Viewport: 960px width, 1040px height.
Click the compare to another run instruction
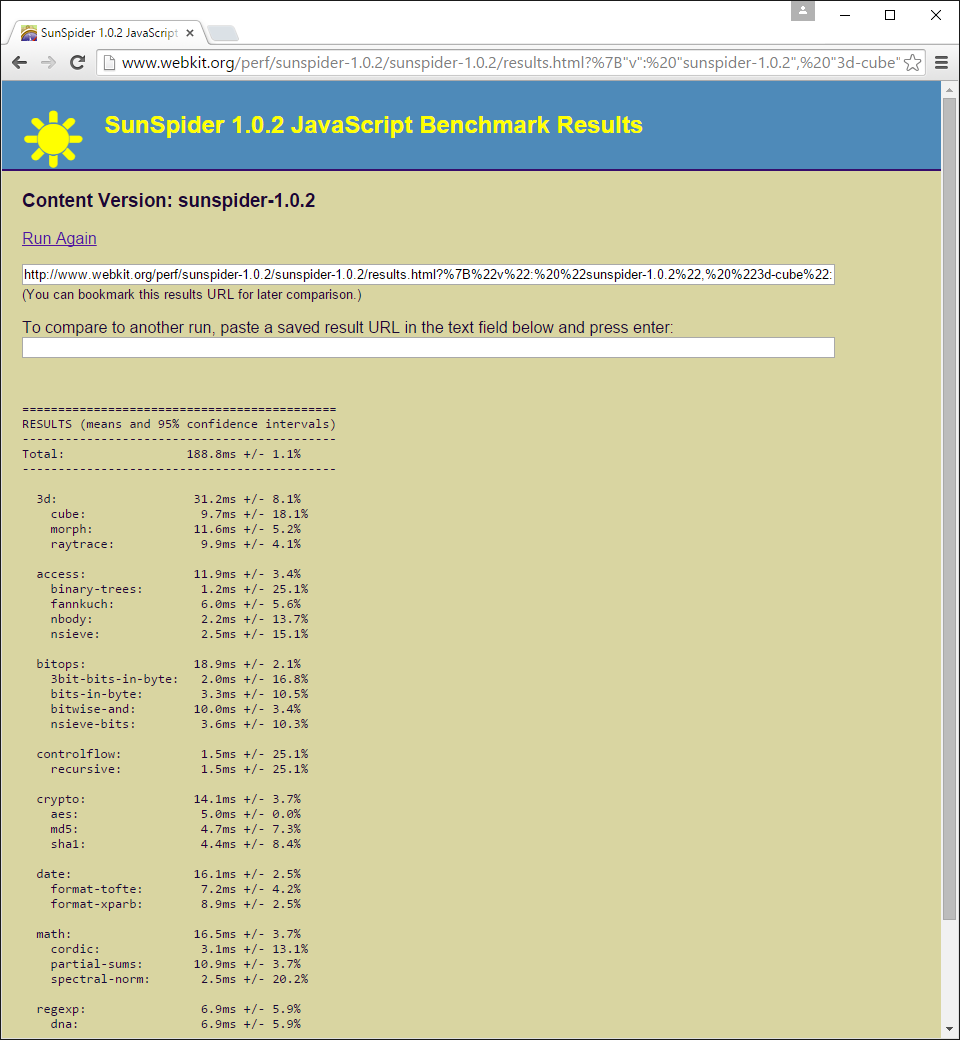[348, 327]
